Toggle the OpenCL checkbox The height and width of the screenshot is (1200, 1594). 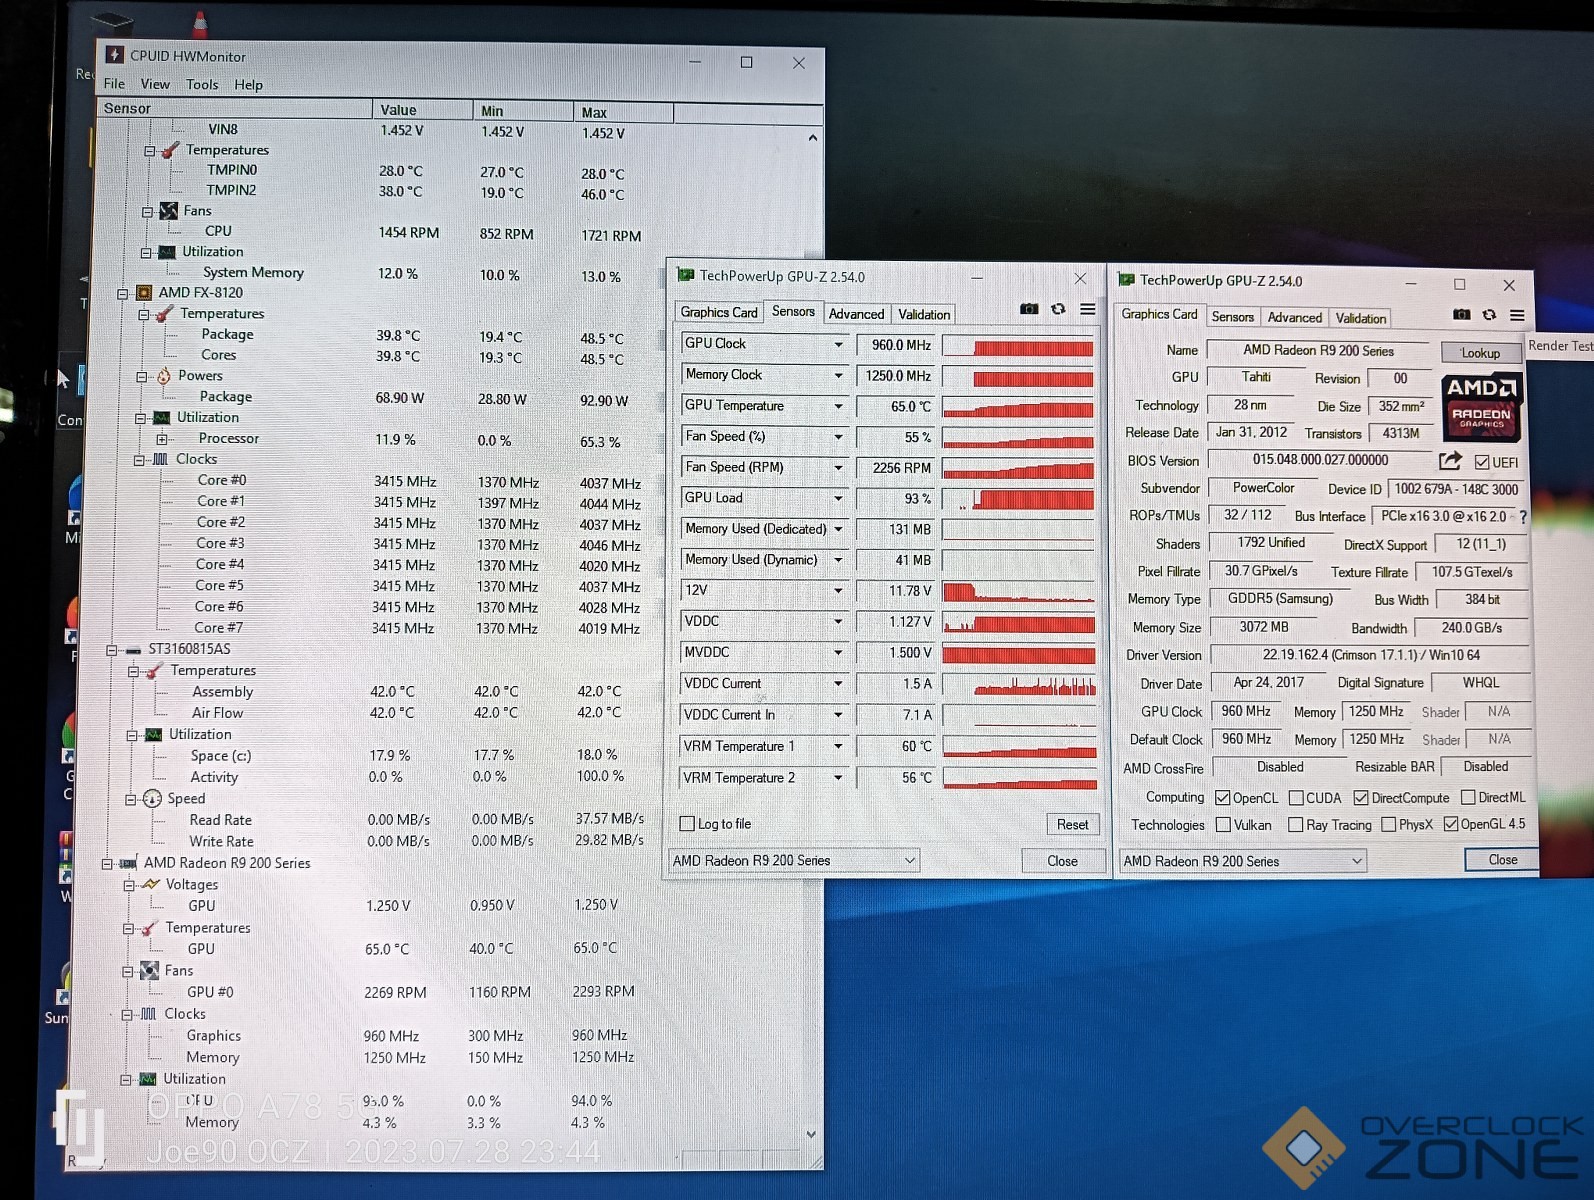point(1222,798)
